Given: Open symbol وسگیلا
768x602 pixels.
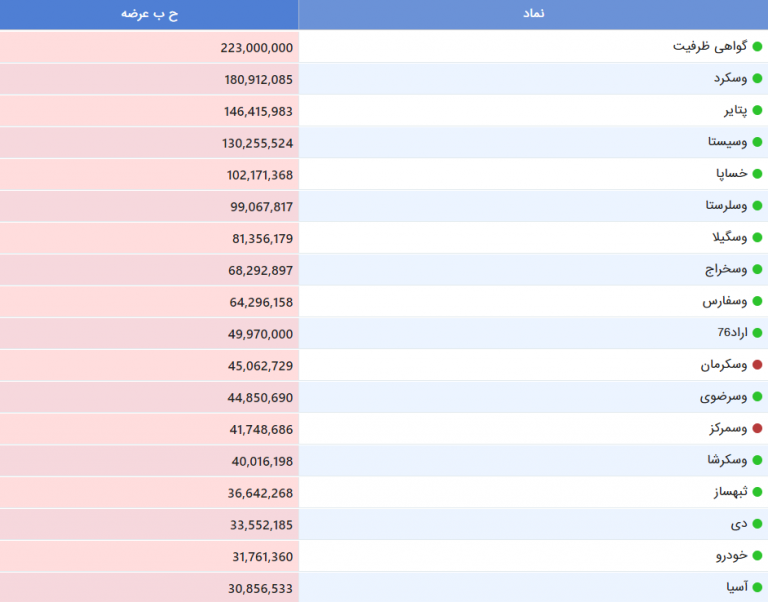Looking at the screenshot, I should (x=730, y=238).
